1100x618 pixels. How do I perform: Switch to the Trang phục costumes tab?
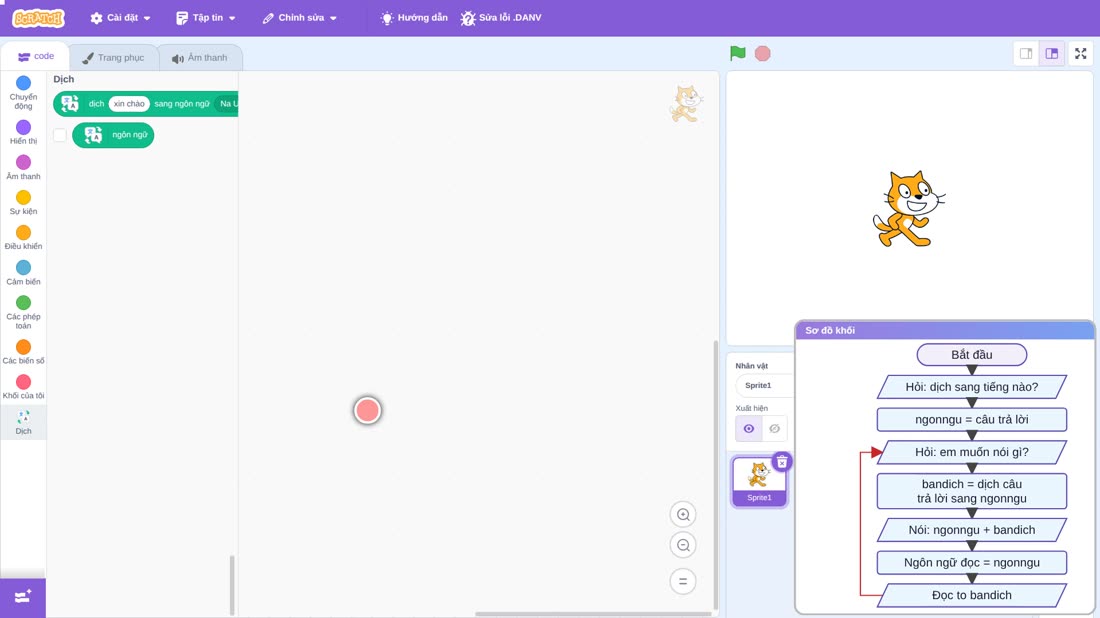(x=113, y=58)
